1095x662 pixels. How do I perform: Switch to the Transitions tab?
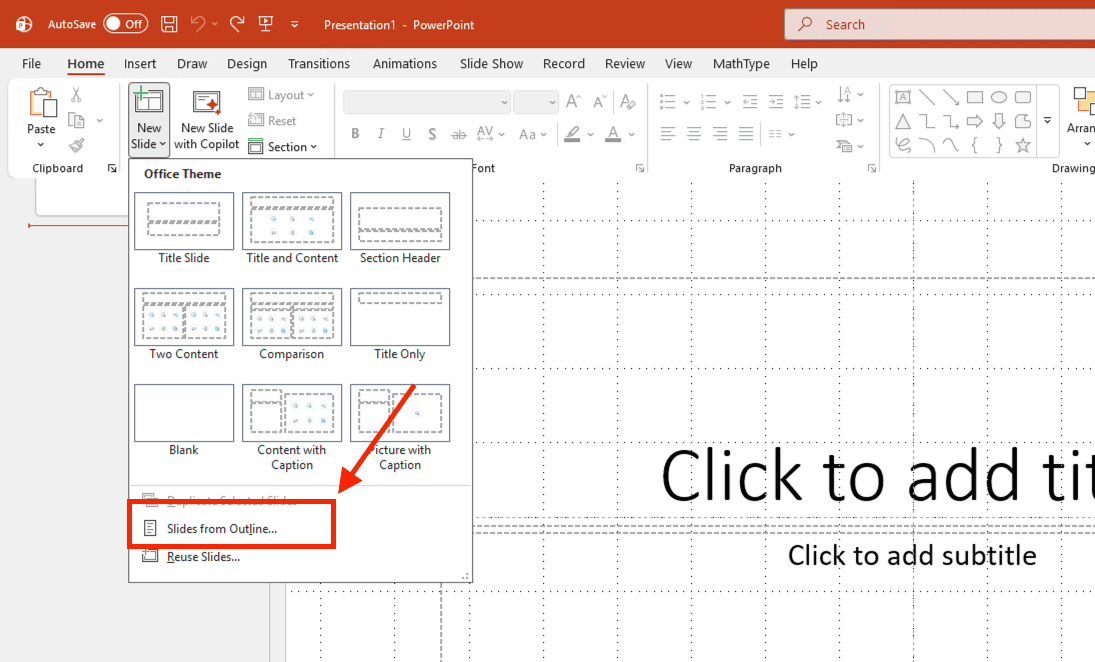click(318, 64)
